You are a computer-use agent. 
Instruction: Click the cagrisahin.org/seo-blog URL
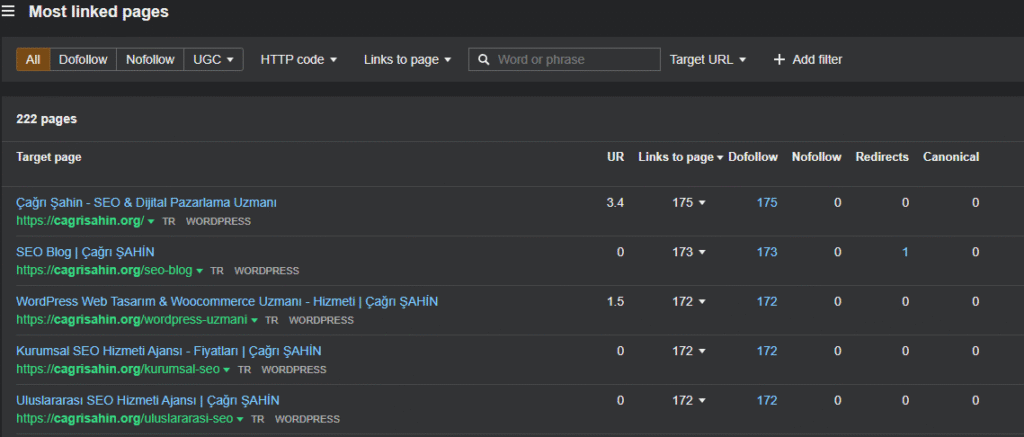click(x=104, y=270)
